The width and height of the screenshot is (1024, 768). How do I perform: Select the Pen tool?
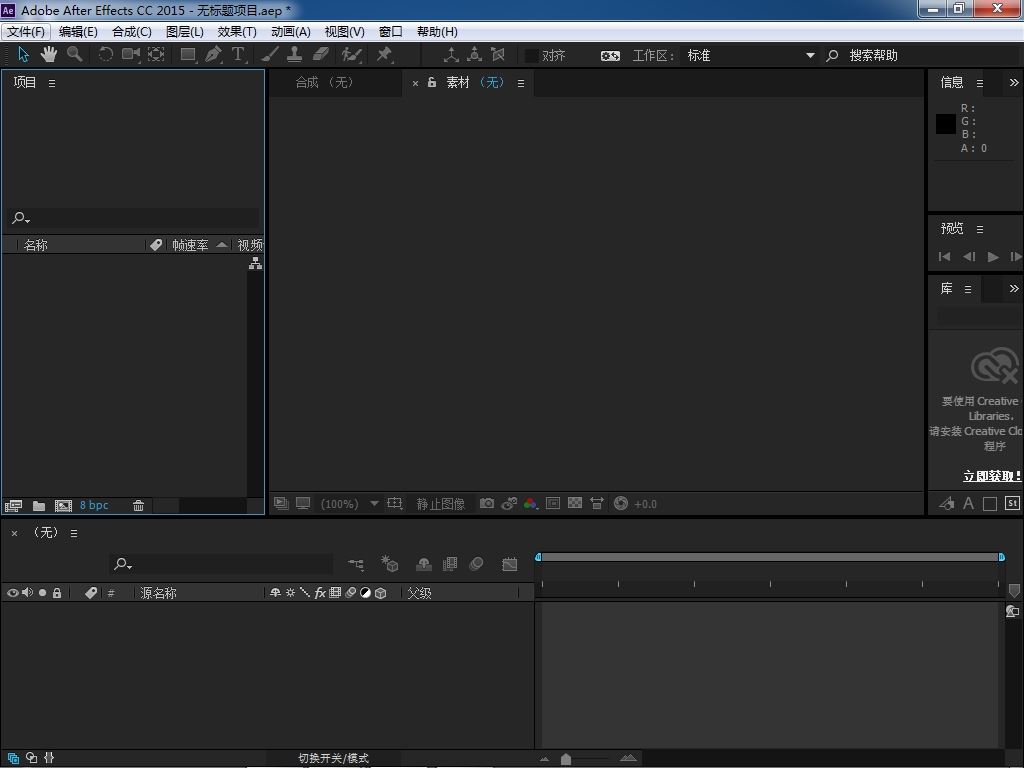point(213,55)
